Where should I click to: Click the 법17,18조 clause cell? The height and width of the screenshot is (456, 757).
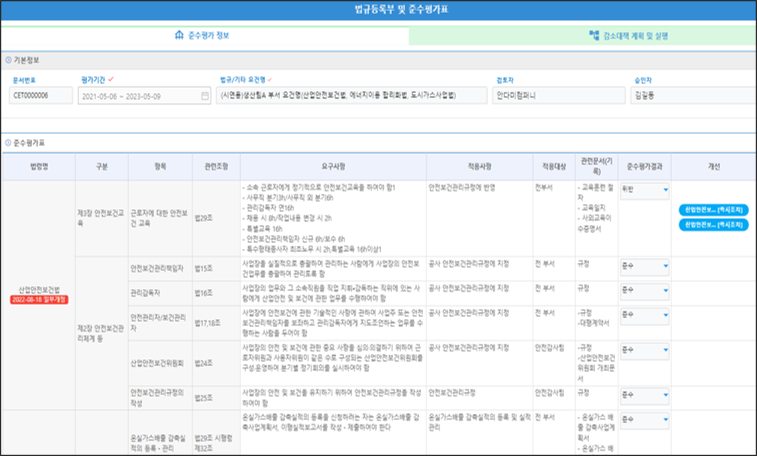point(216,323)
